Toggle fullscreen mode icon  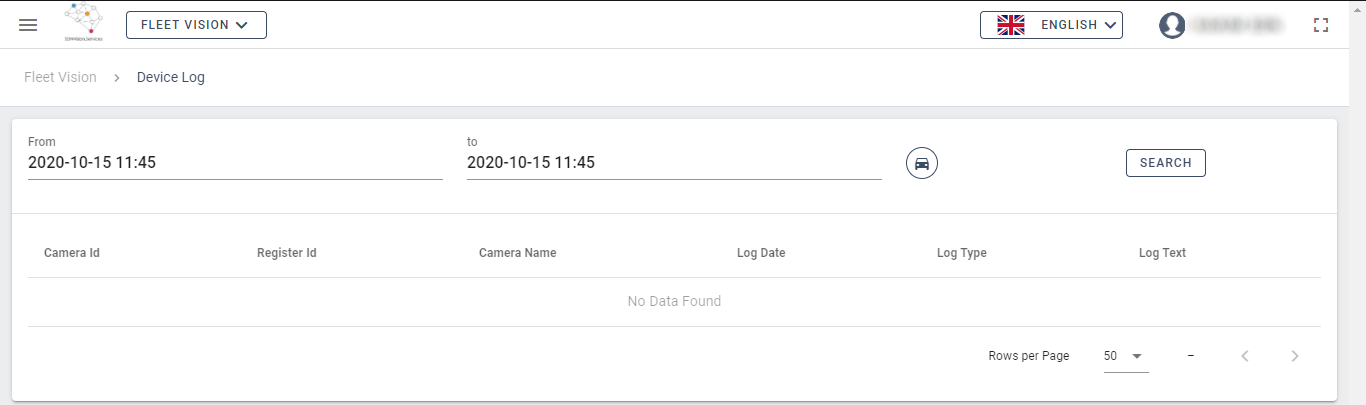pos(1321,25)
